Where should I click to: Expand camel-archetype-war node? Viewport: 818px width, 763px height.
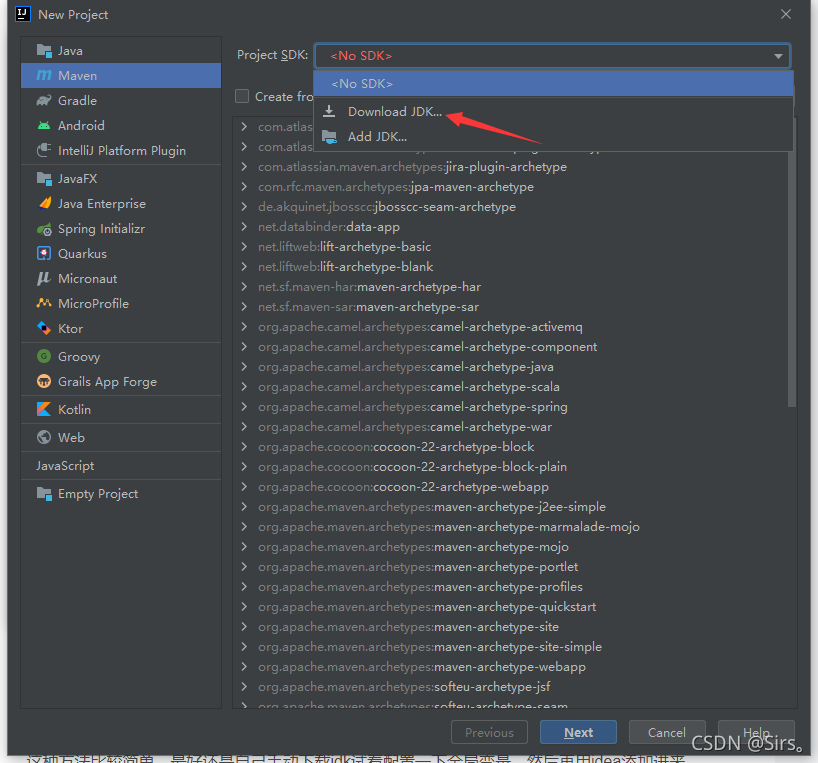244,427
